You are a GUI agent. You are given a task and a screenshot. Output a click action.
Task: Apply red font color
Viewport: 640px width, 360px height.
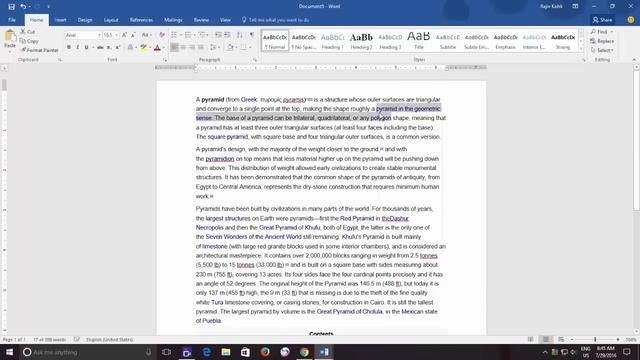pyautogui.click(x=157, y=47)
